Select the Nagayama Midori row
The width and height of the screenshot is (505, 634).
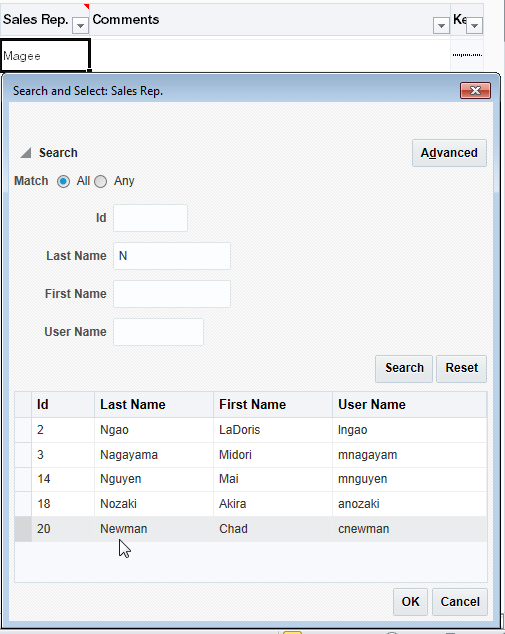pos(251,455)
